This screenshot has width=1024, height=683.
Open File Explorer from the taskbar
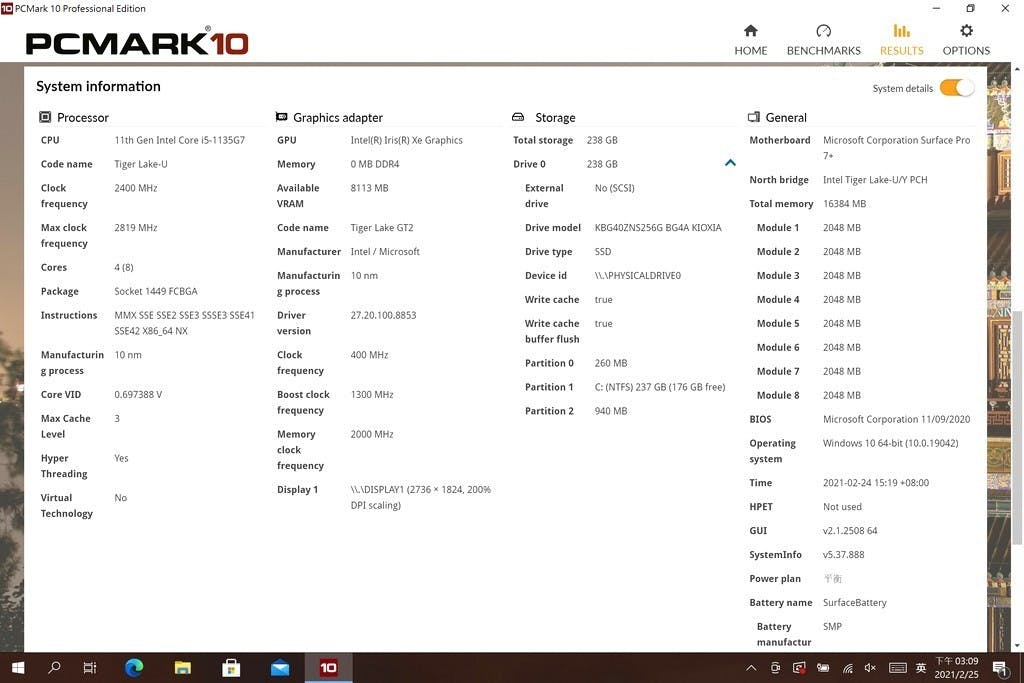(x=183, y=667)
